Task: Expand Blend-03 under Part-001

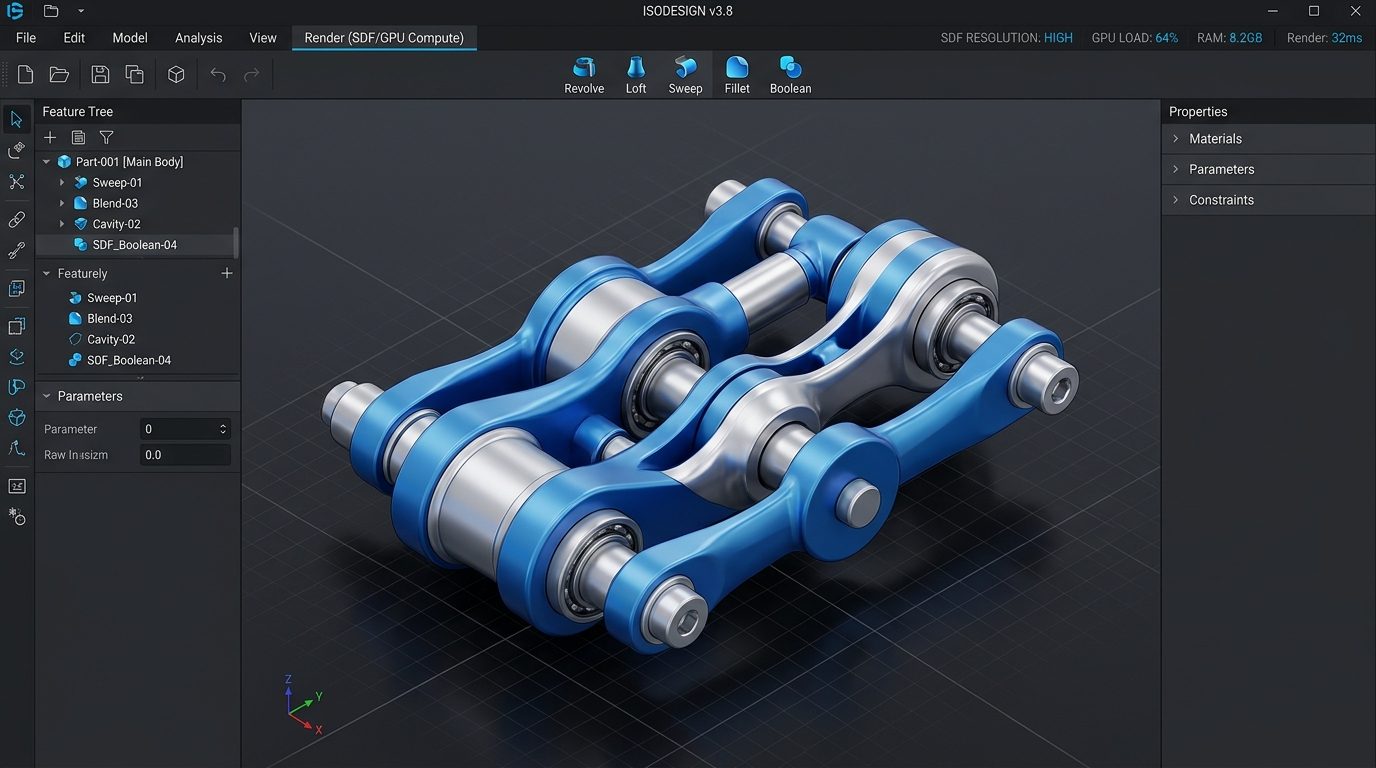Action: (62, 203)
